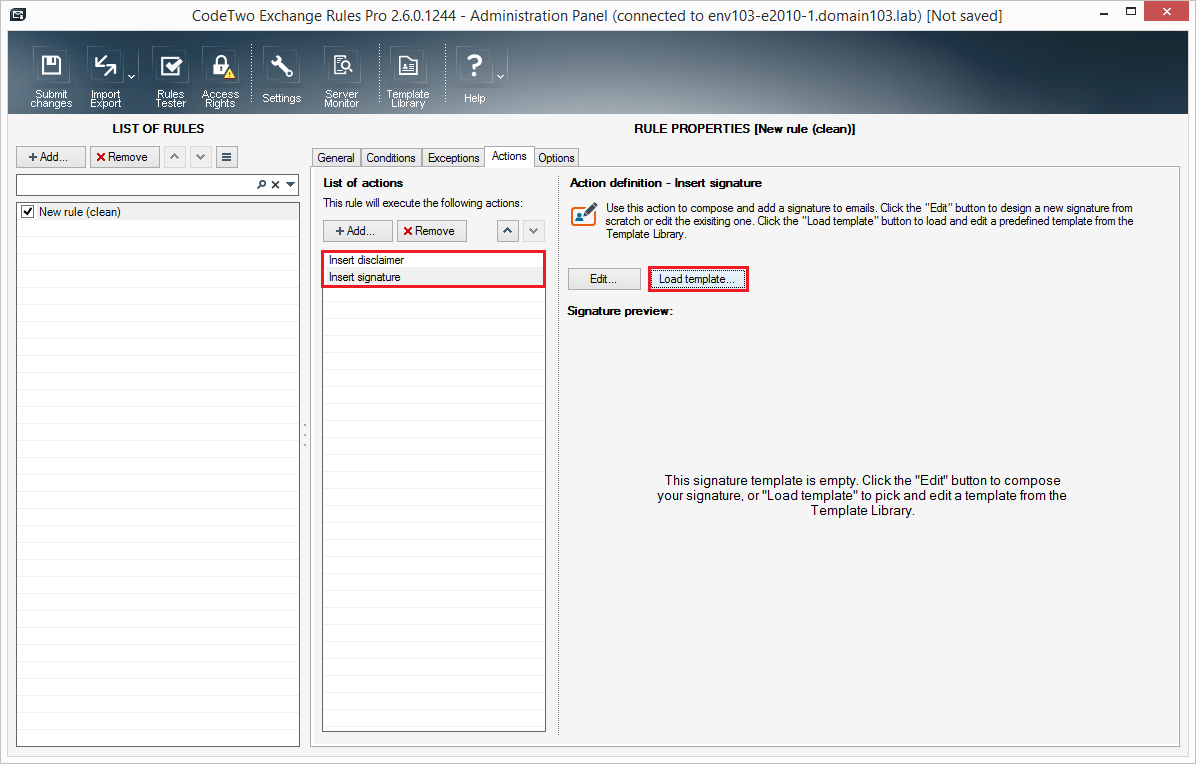This screenshot has height=764, width=1196.
Task: Expand the Import Export dropdown arrow
Action: coord(131,77)
